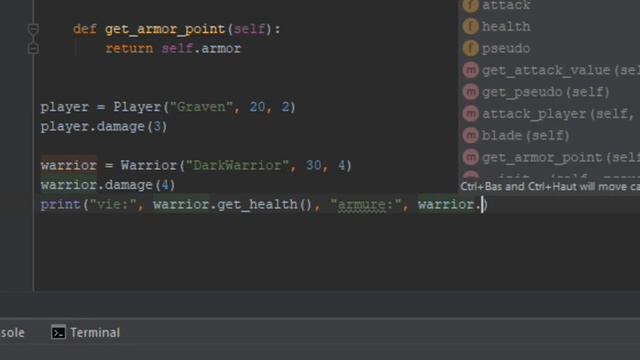Click the Ctrl+Bas autocomplete hint text
Screen dimensions: 640x360
[x=550, y=187]
